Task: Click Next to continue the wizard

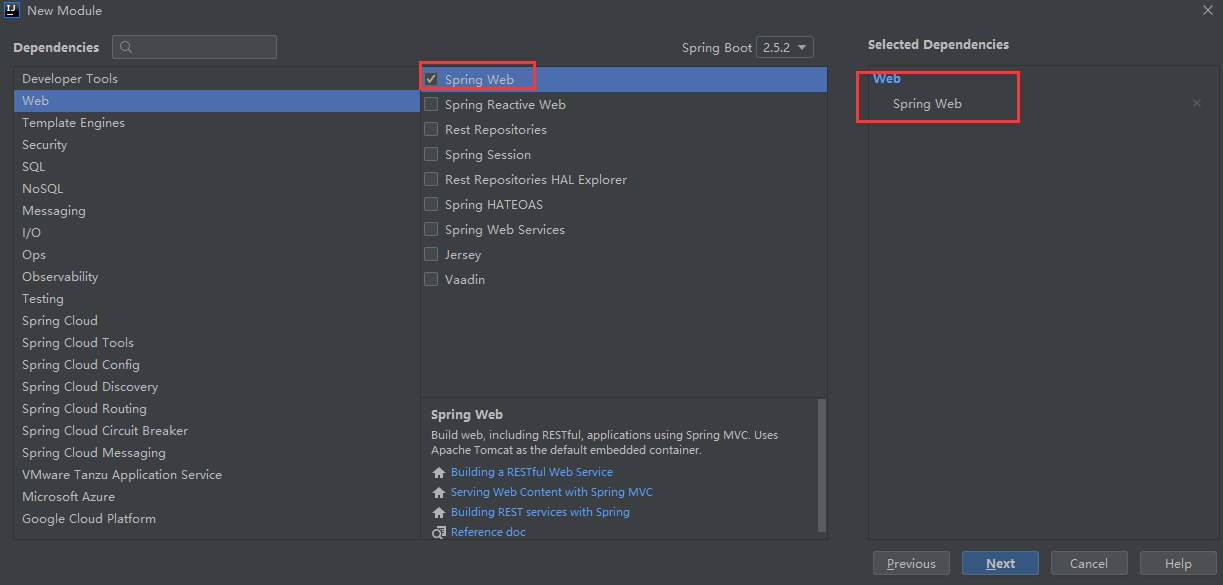Action: (x=1000, y=563)
